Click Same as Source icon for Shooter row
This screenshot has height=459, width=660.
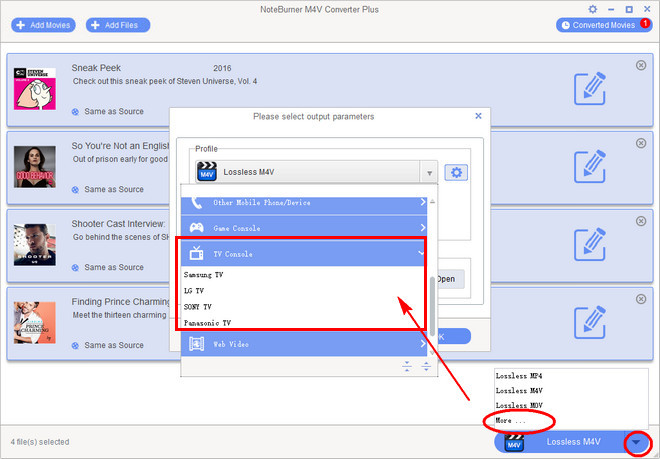pos(75,267)
